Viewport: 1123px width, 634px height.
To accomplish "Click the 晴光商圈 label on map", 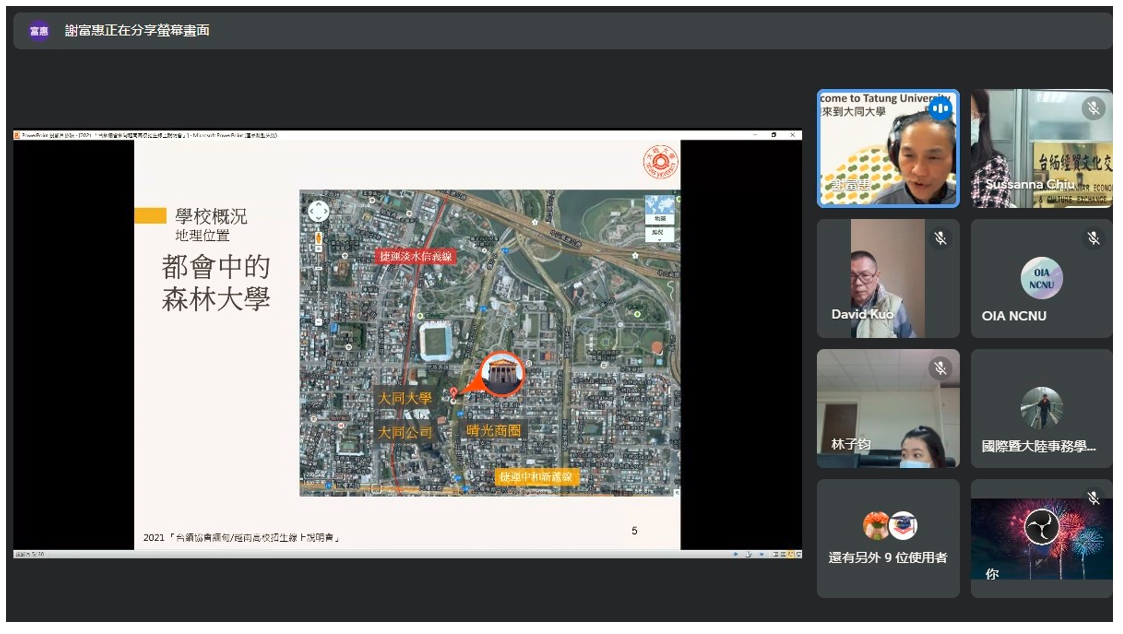I will pyautogui.click(x=493, y=430).
